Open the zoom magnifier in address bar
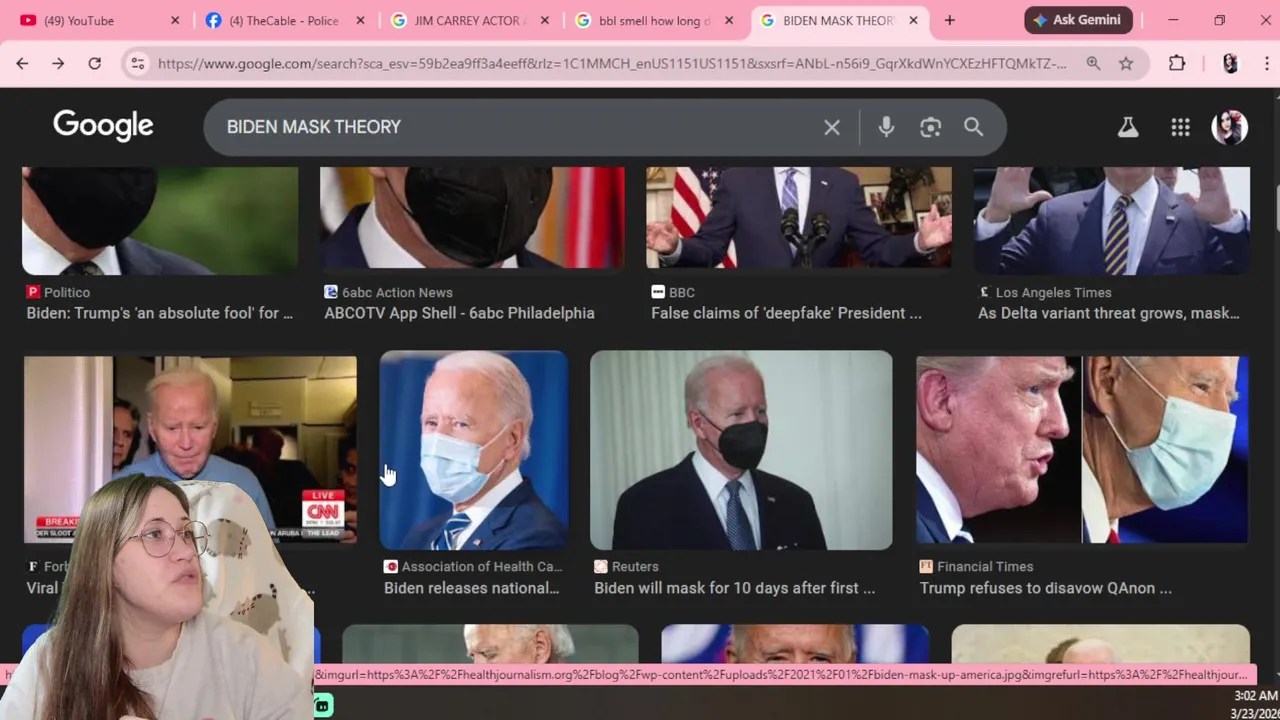The image size is (1280, 720). point(1093,63)
